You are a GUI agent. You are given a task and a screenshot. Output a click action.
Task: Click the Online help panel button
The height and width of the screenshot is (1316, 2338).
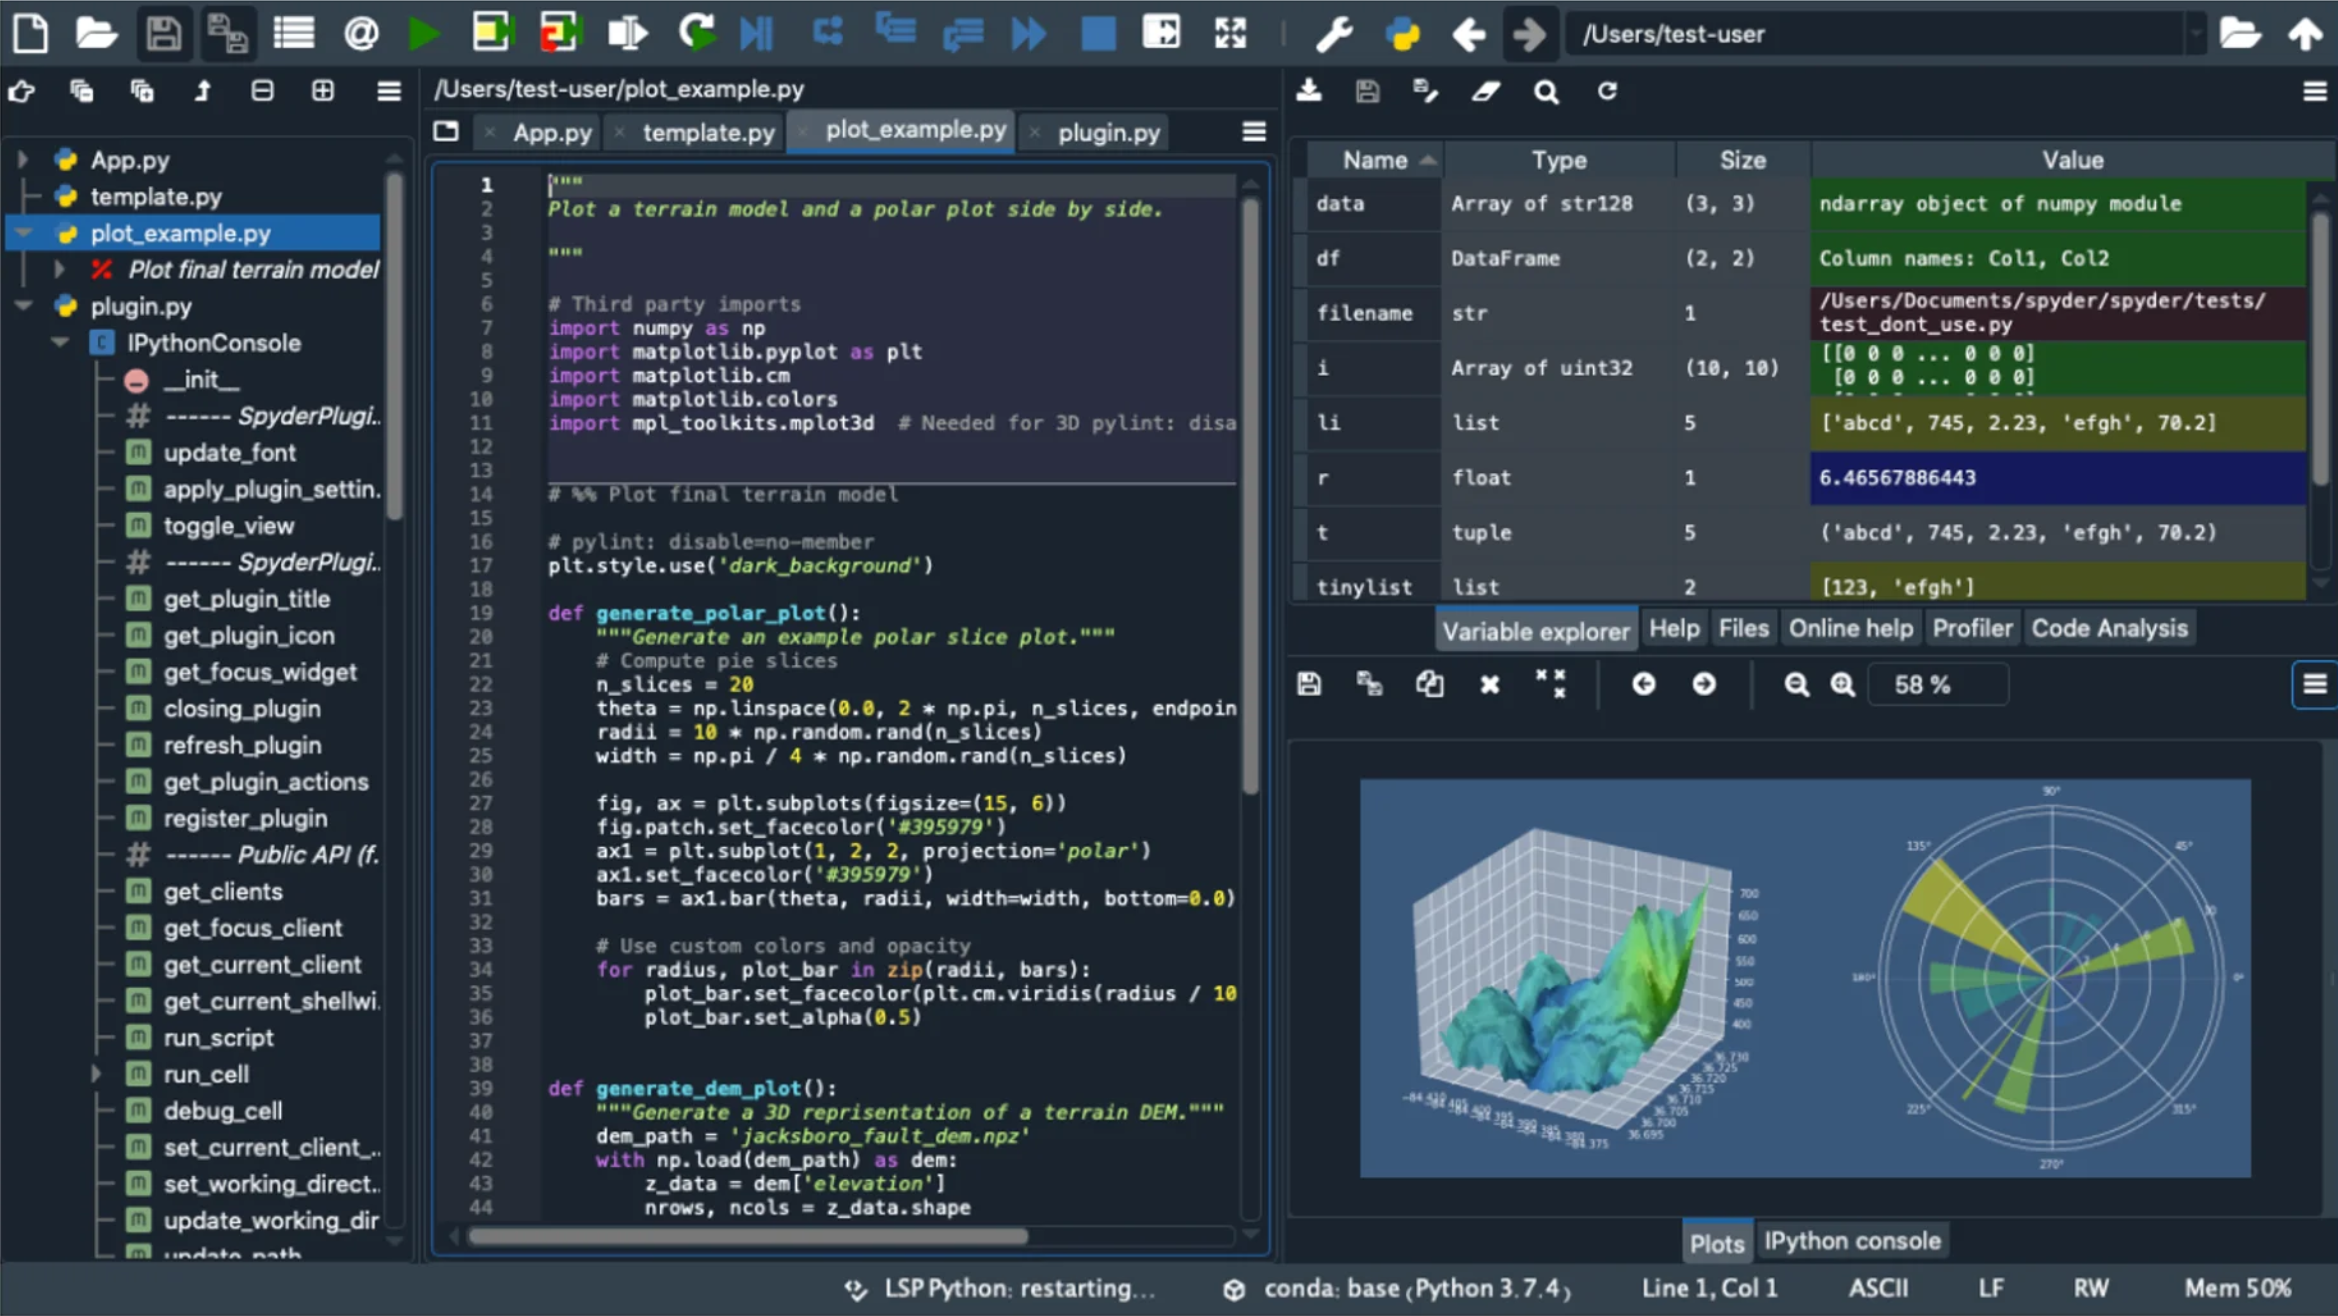coord(1850,628)
